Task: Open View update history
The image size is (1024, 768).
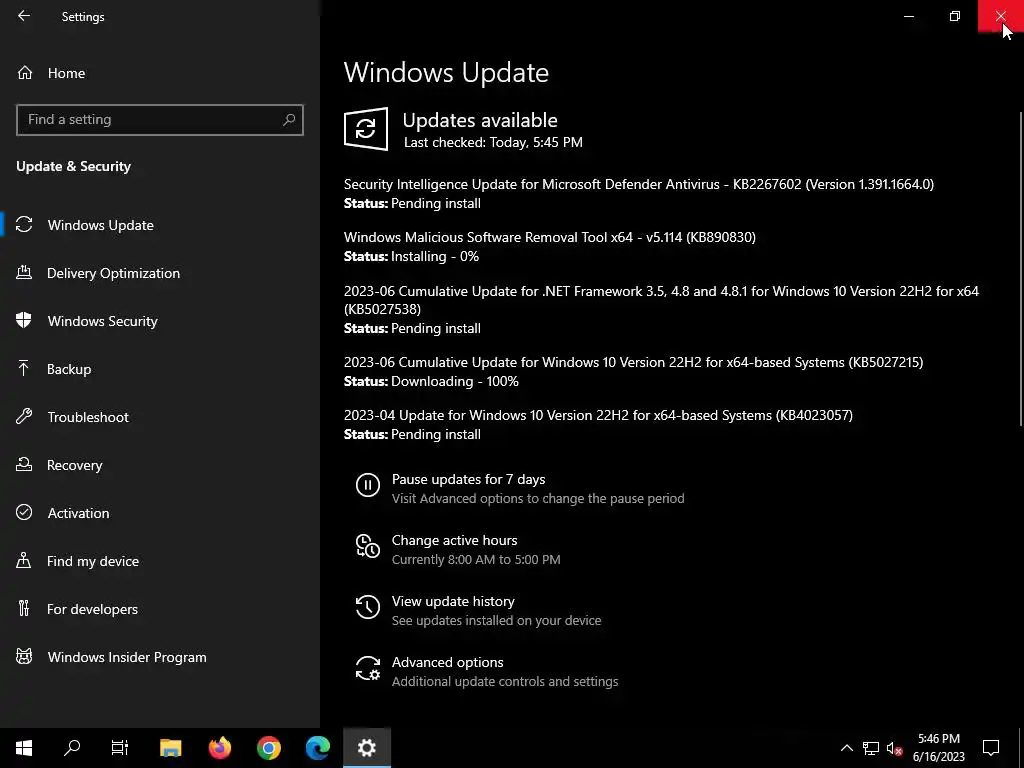Action: (453, 601)
